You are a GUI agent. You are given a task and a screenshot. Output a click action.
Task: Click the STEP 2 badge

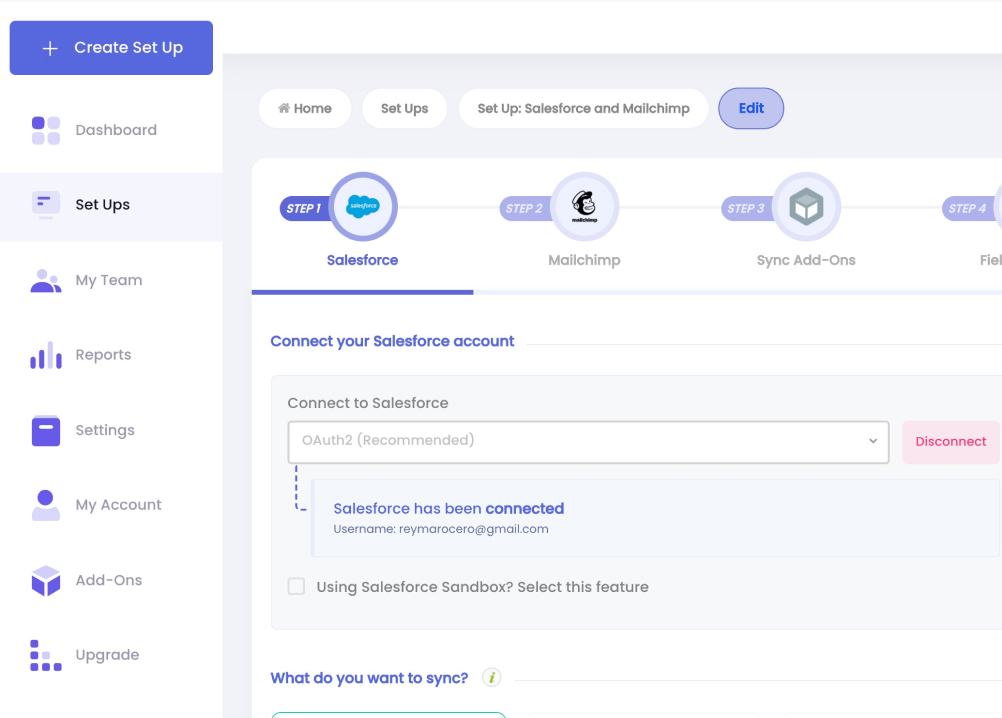(x=525, y=208)
